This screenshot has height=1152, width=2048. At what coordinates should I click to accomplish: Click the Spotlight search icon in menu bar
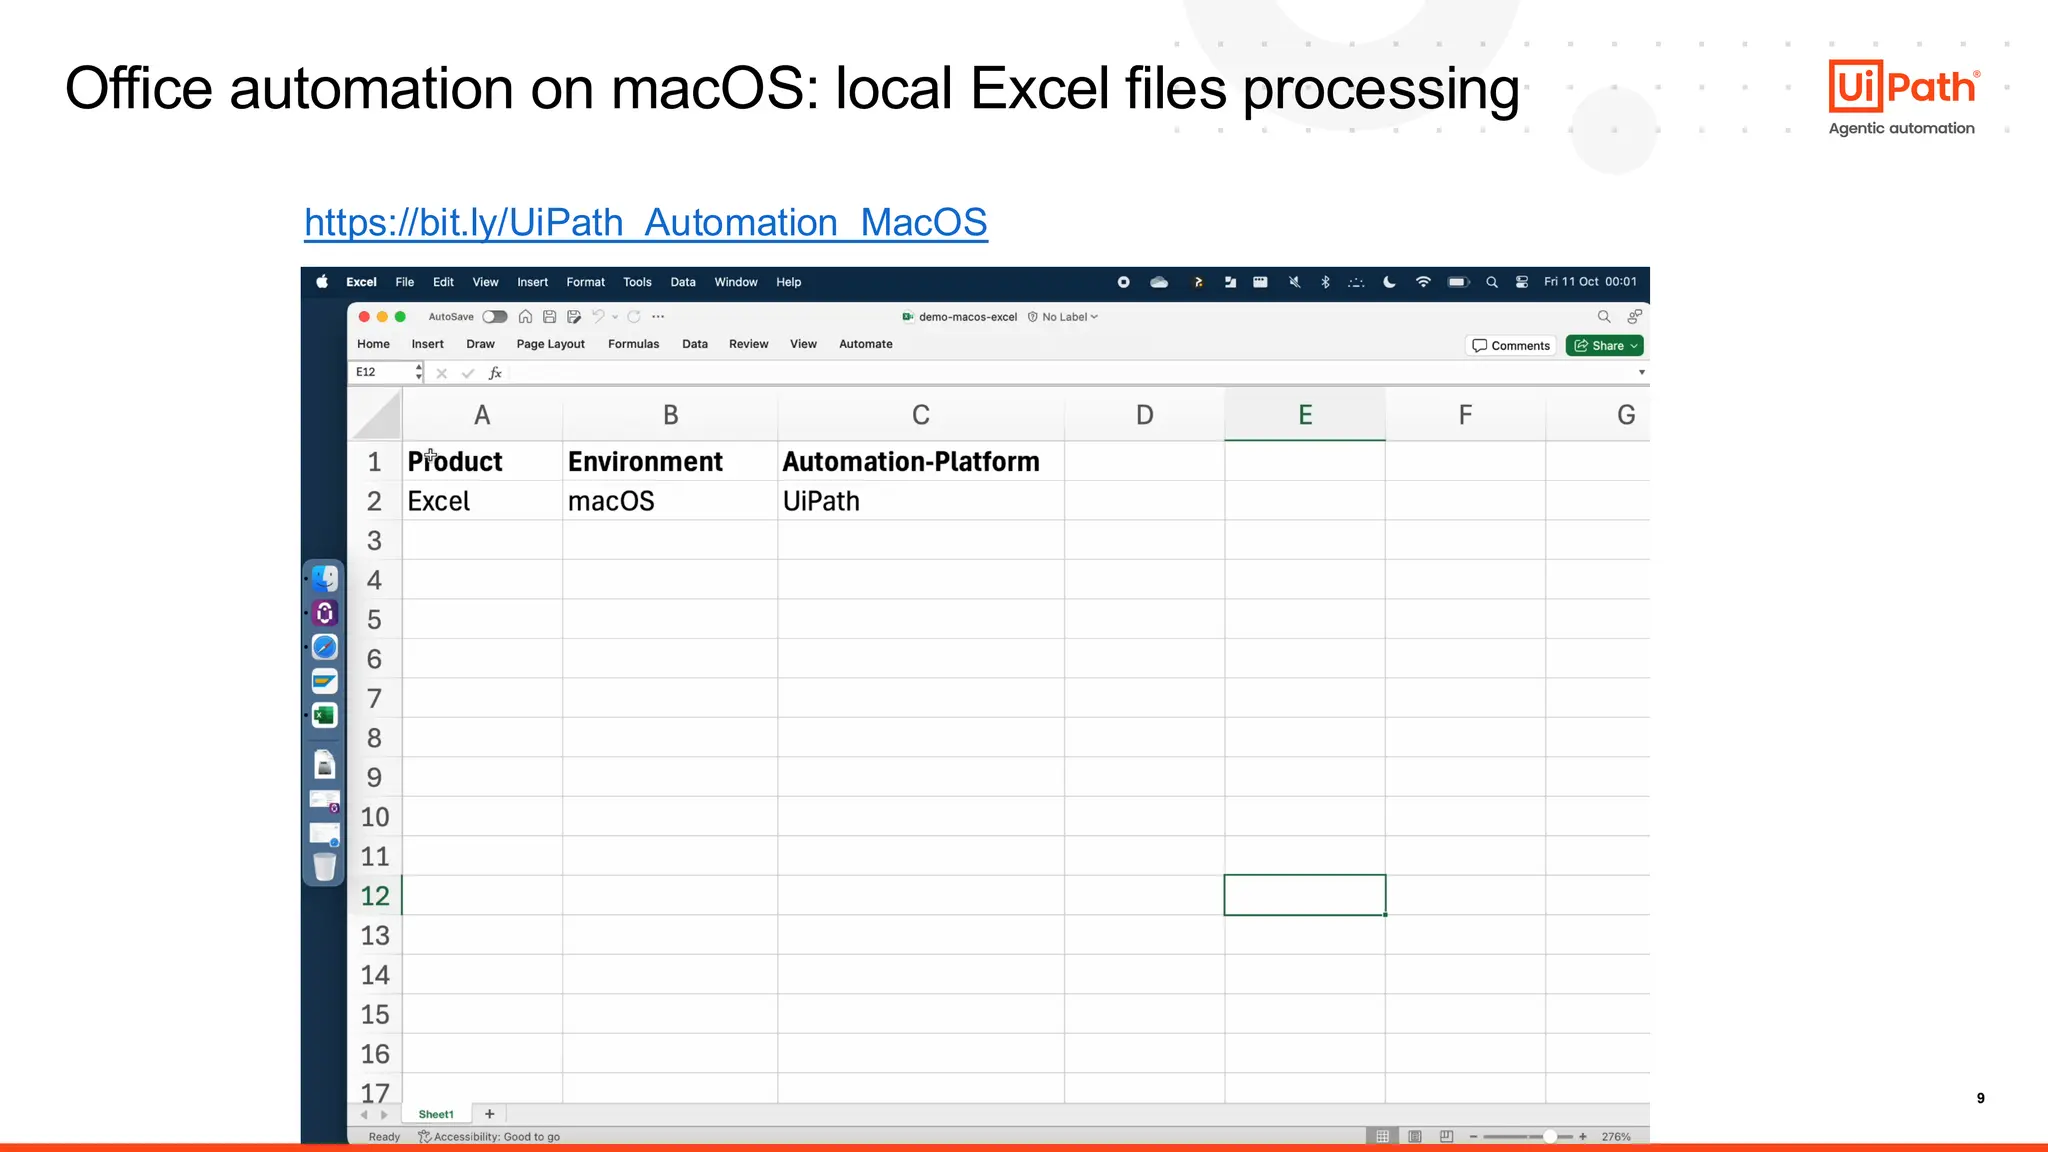pyautogui.click(x=1492, y=282)
